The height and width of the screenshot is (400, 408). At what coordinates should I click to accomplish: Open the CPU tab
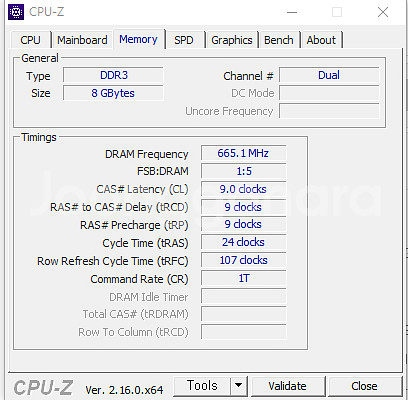[x=30, y=40]
